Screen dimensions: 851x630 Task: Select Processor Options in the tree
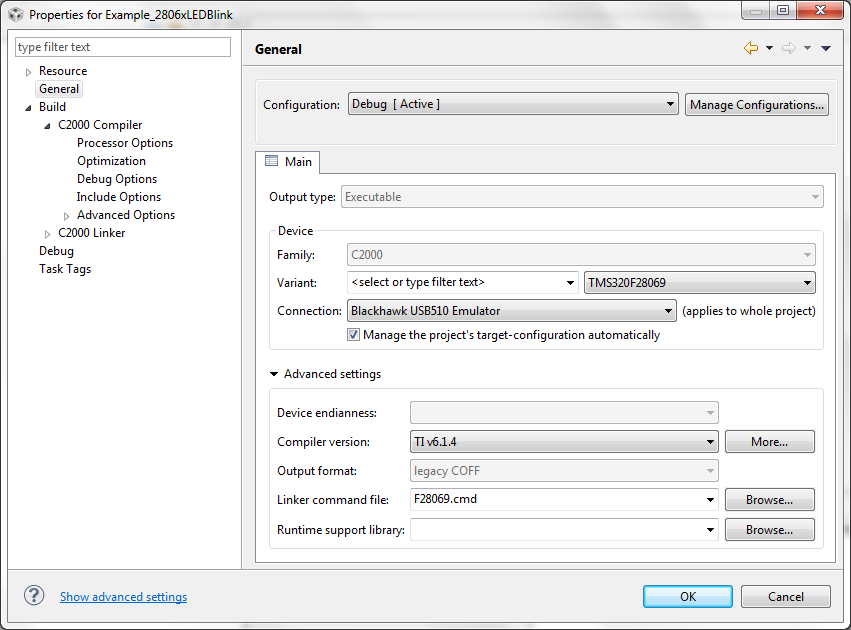pos(125,143)
